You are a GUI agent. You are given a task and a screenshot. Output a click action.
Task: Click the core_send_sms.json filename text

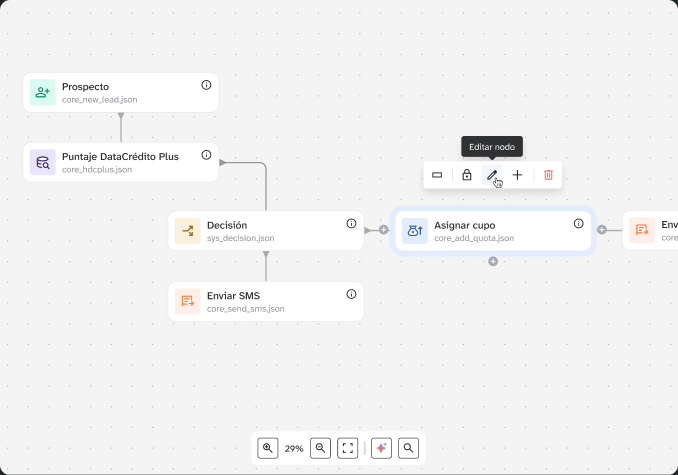coord(246,309)
